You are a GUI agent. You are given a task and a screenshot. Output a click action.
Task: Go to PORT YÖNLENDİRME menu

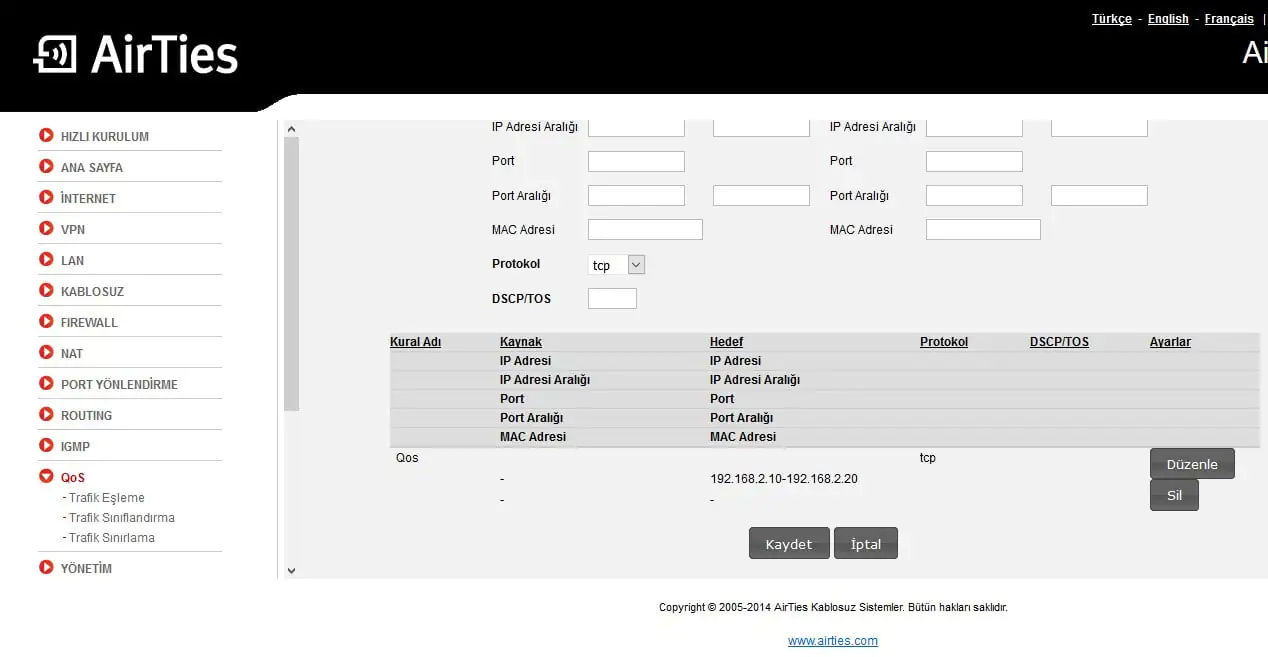click(x=119, y=385)
